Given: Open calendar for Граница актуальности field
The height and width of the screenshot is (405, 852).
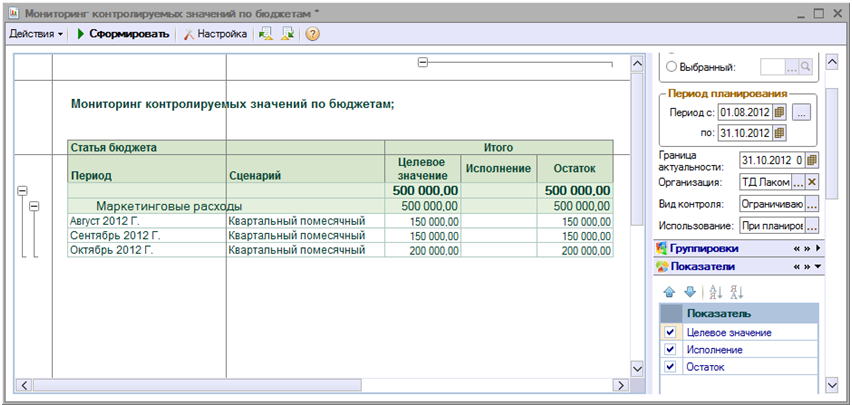Looking at the screenshot, I should click(812, 160).
